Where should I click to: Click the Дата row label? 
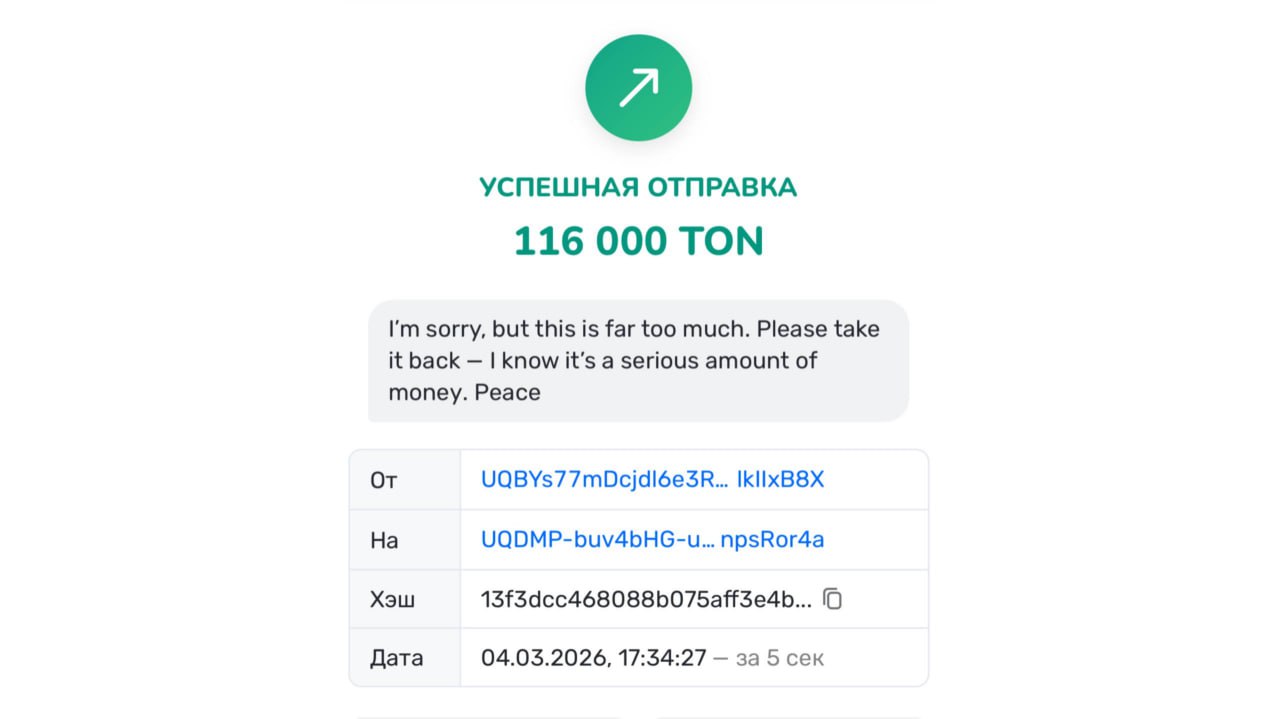coord(397,659)
